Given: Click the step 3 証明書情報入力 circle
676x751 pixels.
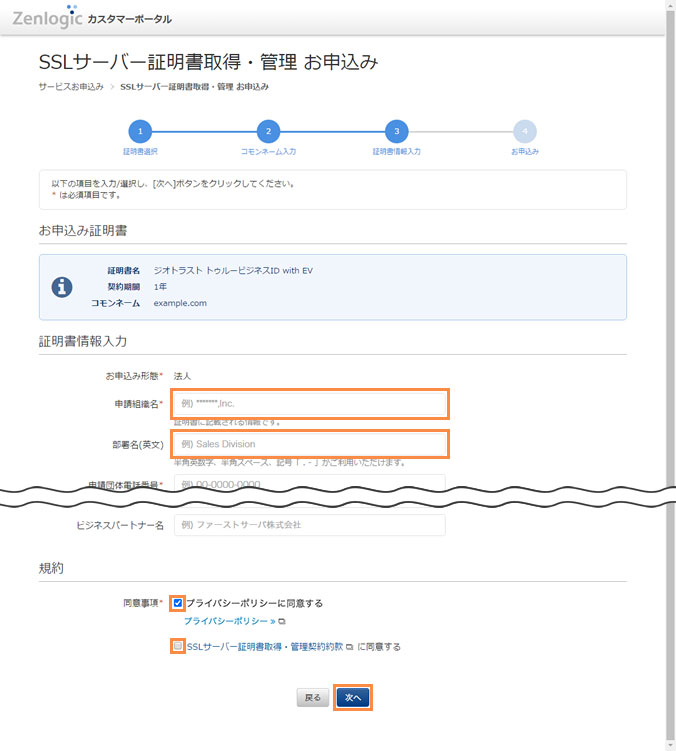Looking at the screenshot, I should [x=397, y=131].
